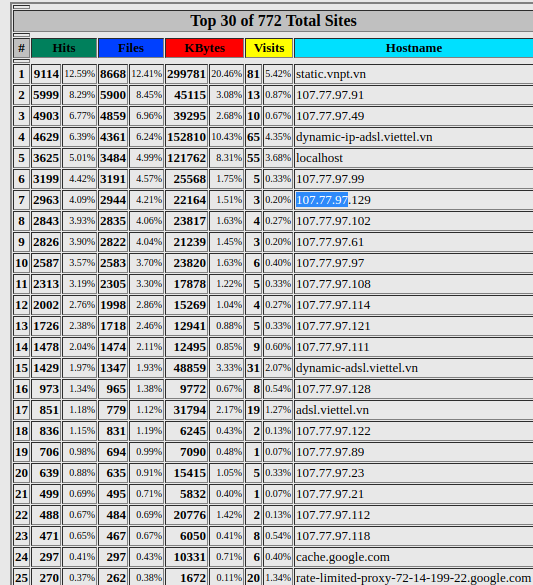Select hostname adsl.viettel.vn
This screenshot has height=585, width=533.
332,410
